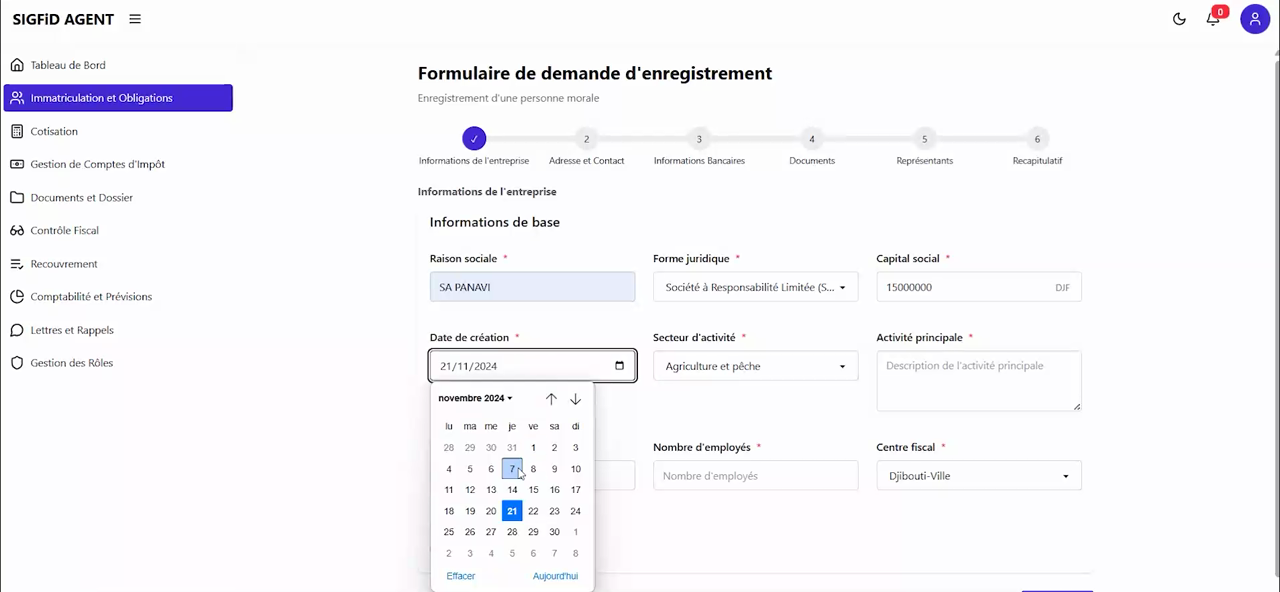Open the user profile avatar
1280x592 pixels.
point(1255,19)
